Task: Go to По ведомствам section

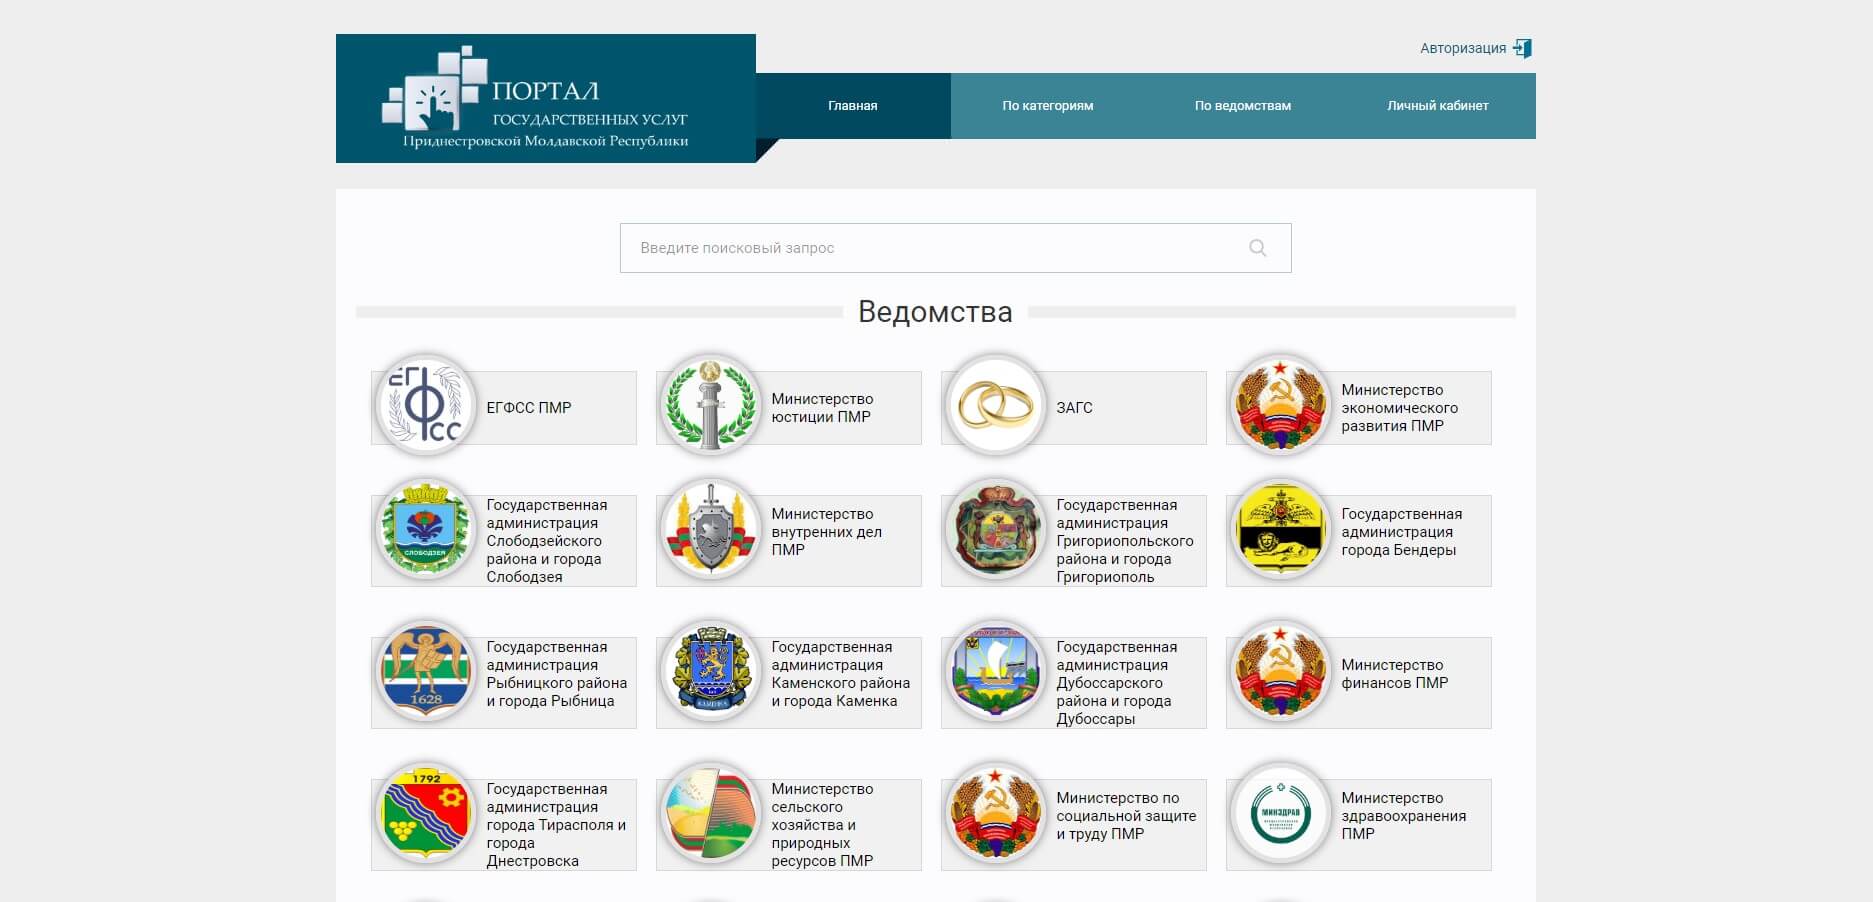Action: pyautogui.click(x=1242, y=106)
